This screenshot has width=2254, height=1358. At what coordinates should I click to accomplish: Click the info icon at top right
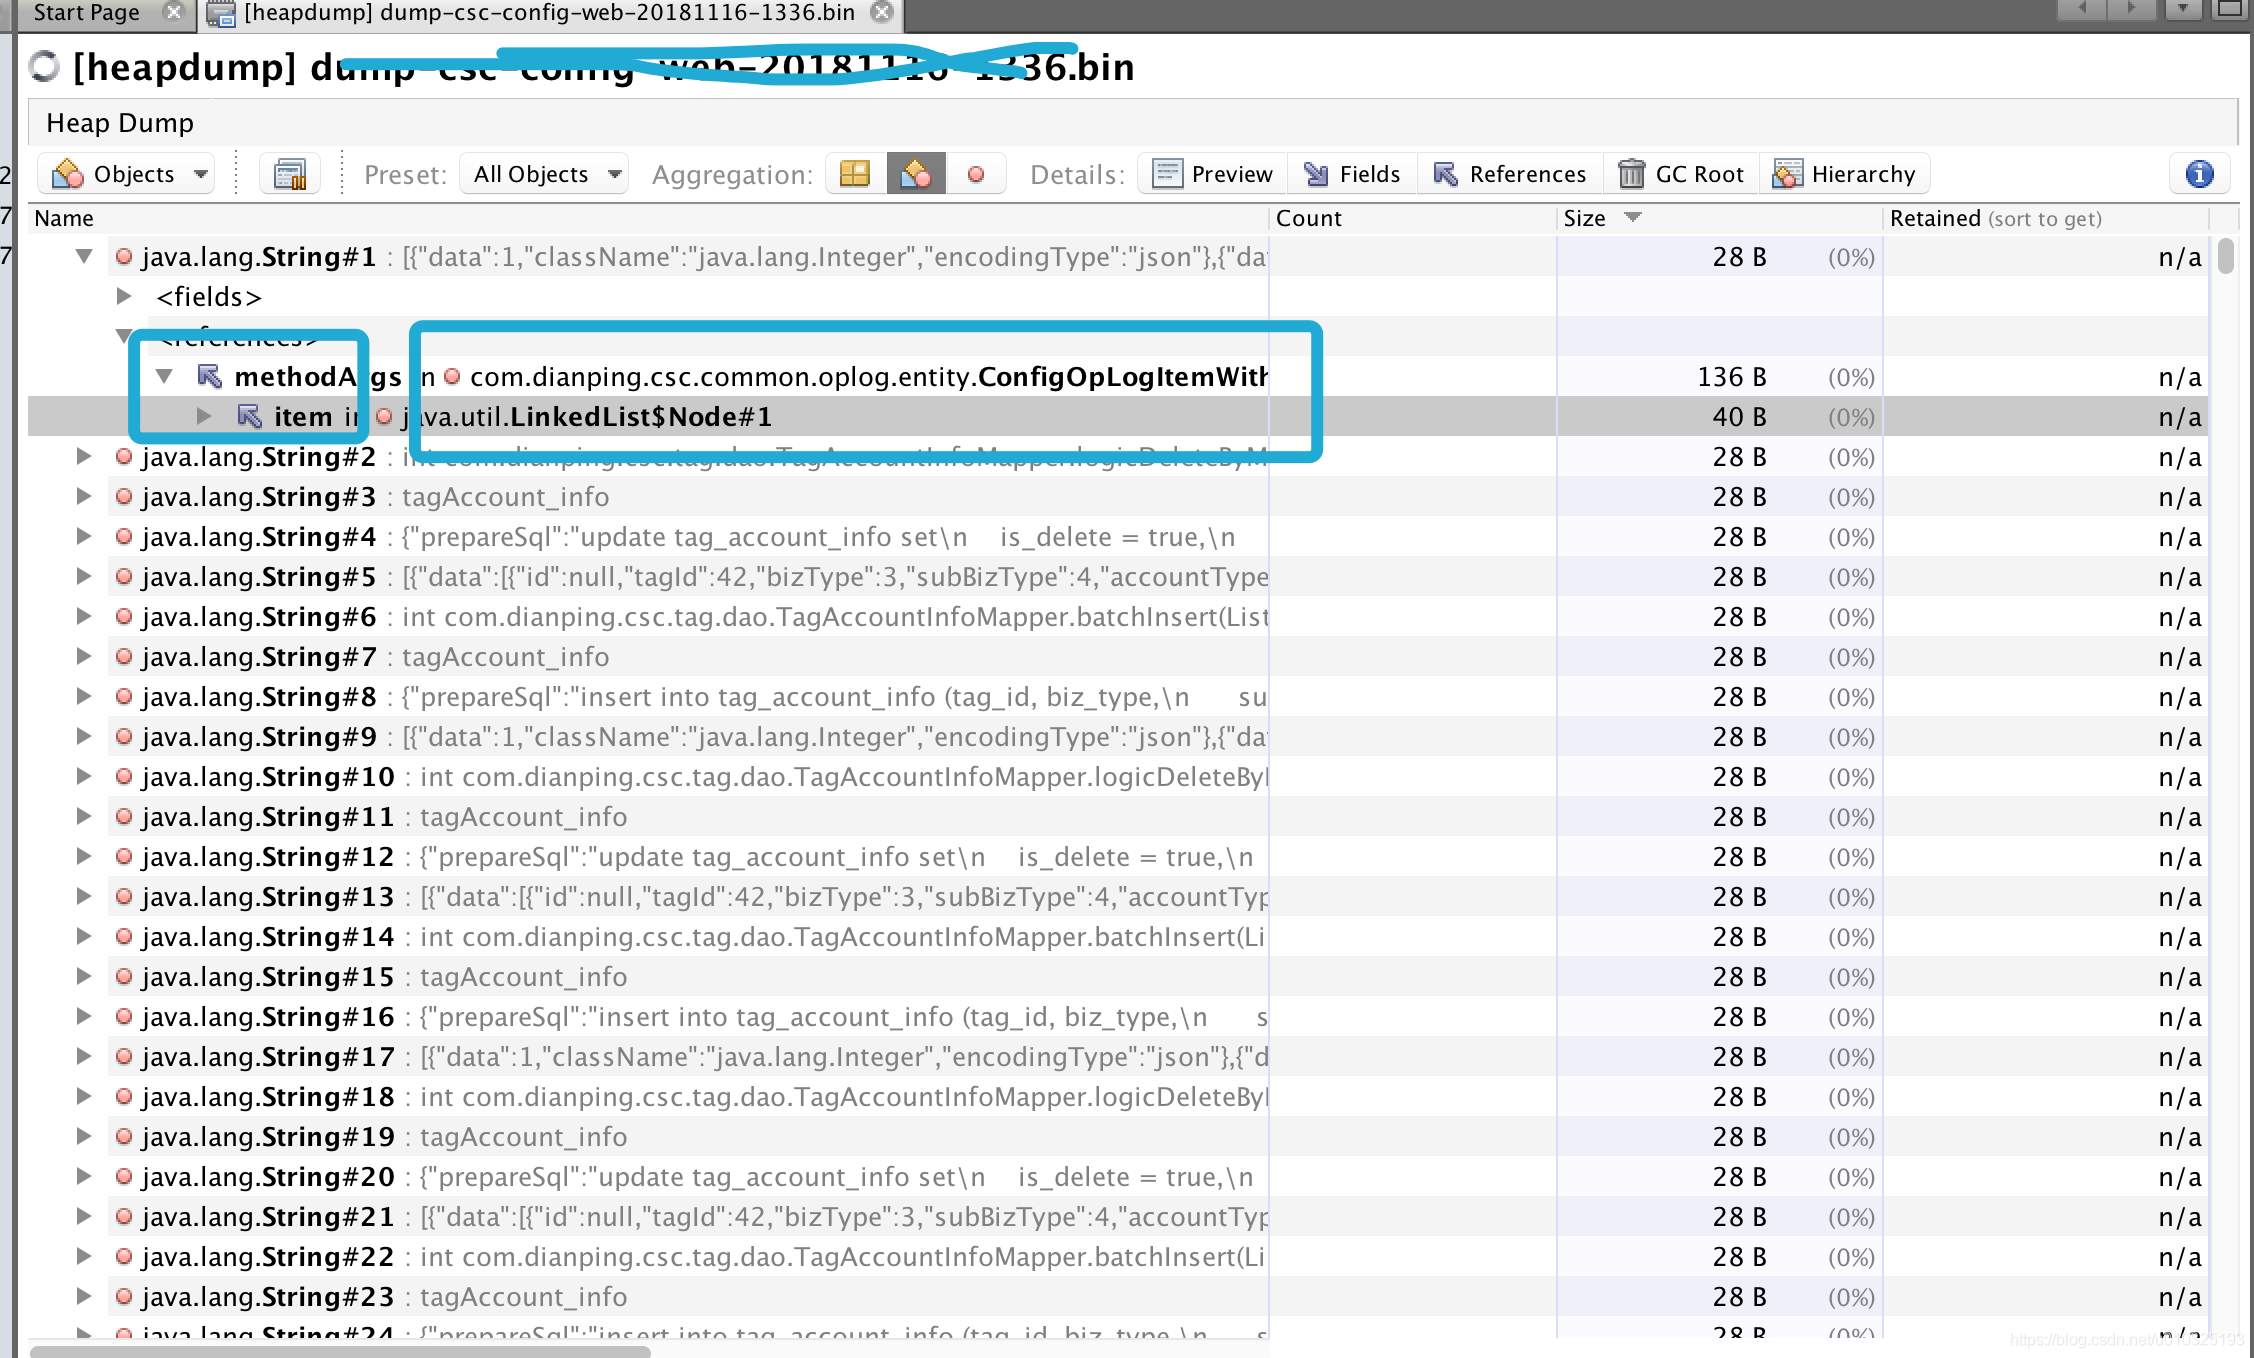point(2198,173)
